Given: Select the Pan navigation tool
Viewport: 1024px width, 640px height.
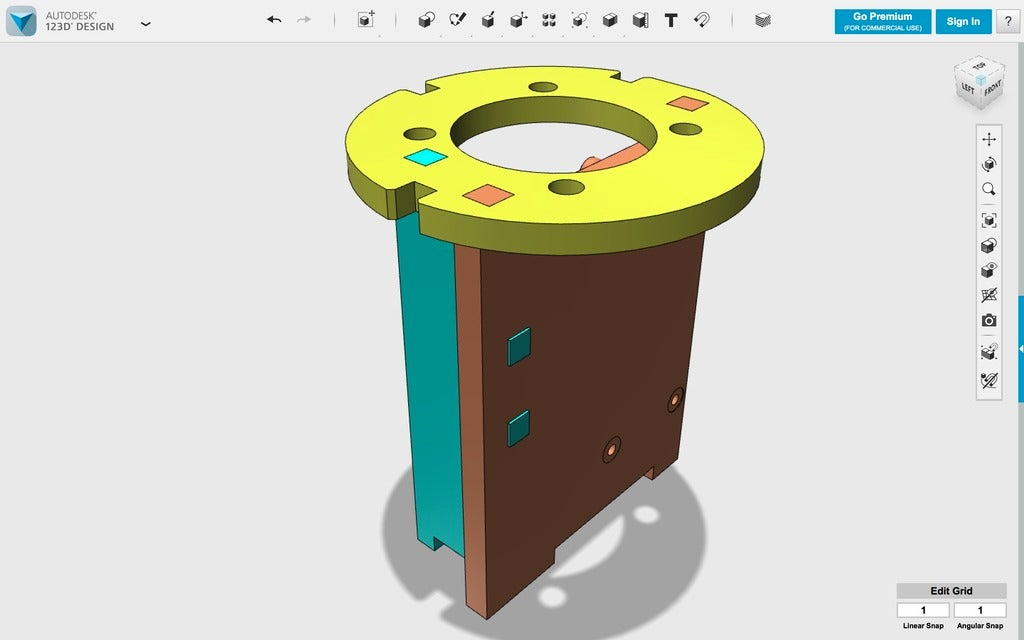Looking at the screenshot, I should pos(989,139).
